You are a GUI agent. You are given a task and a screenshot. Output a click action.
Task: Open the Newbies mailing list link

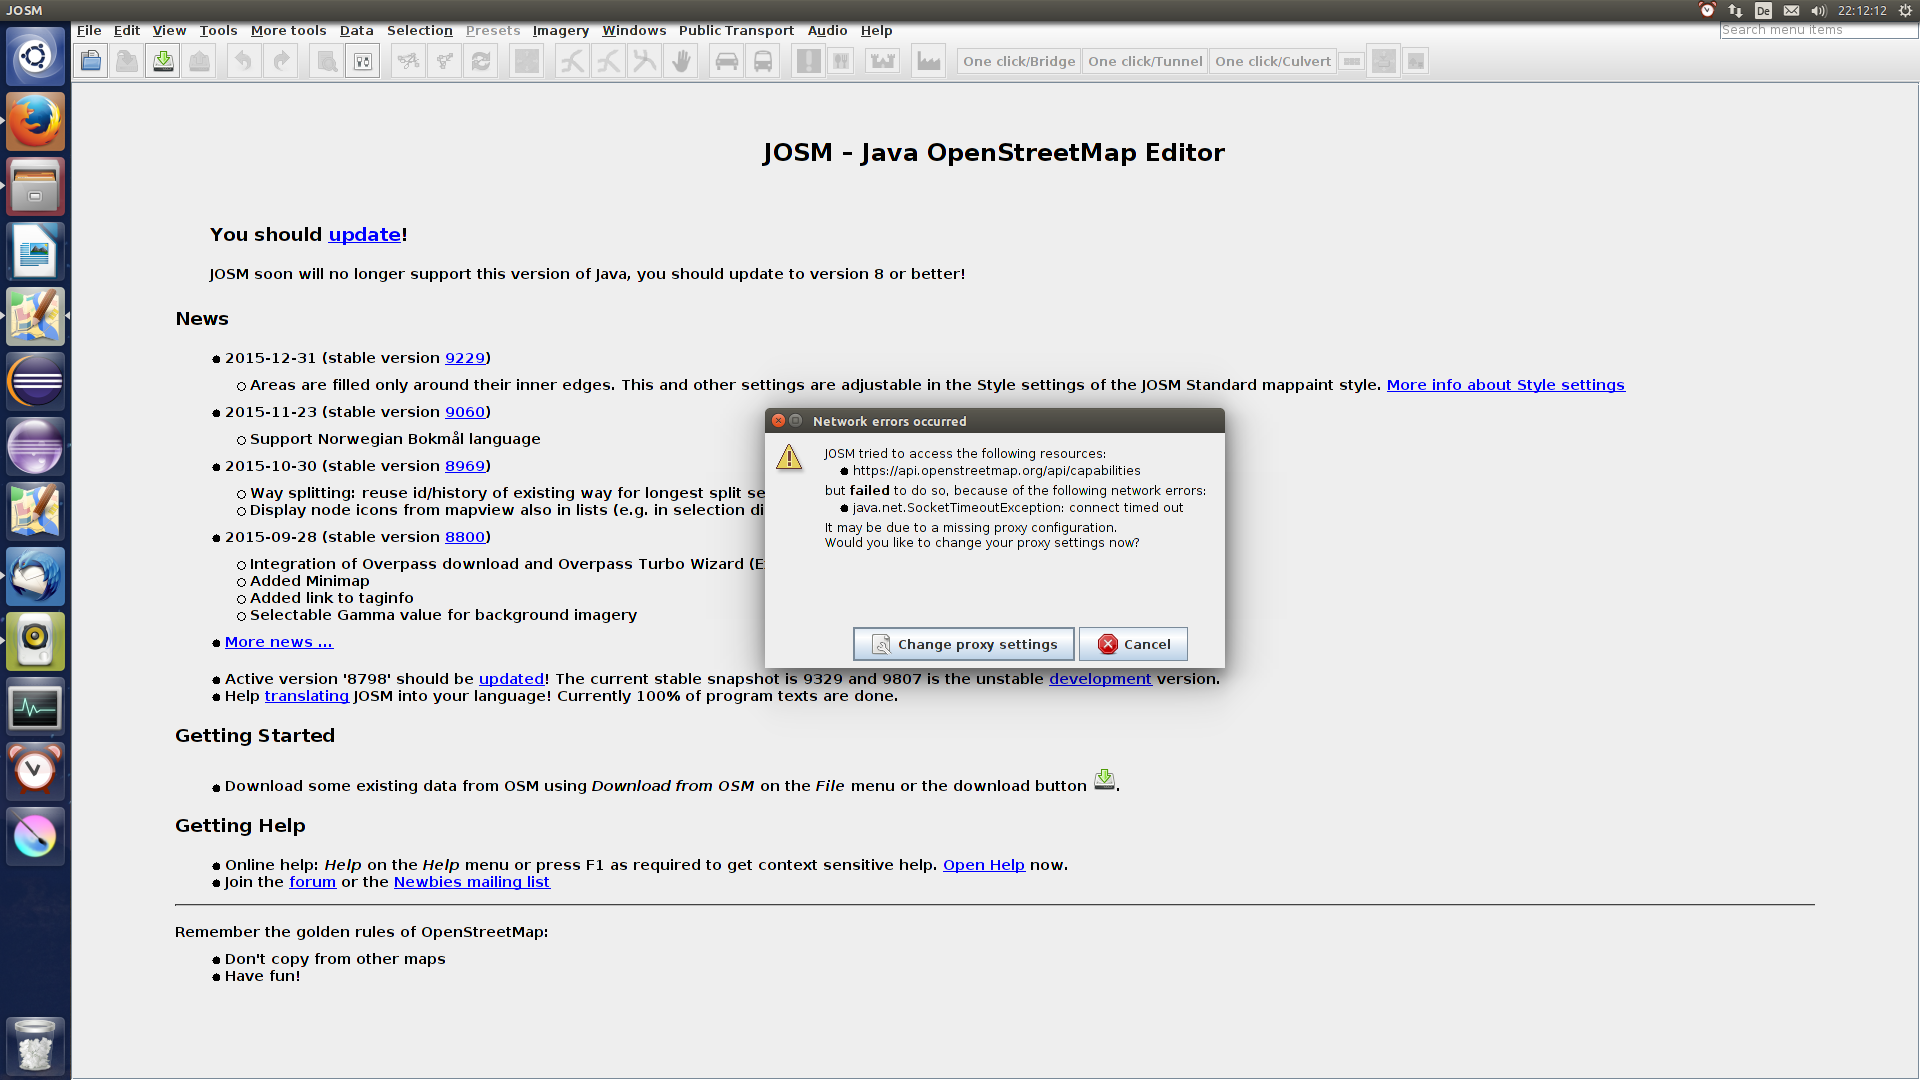click(x=472, y=882)
